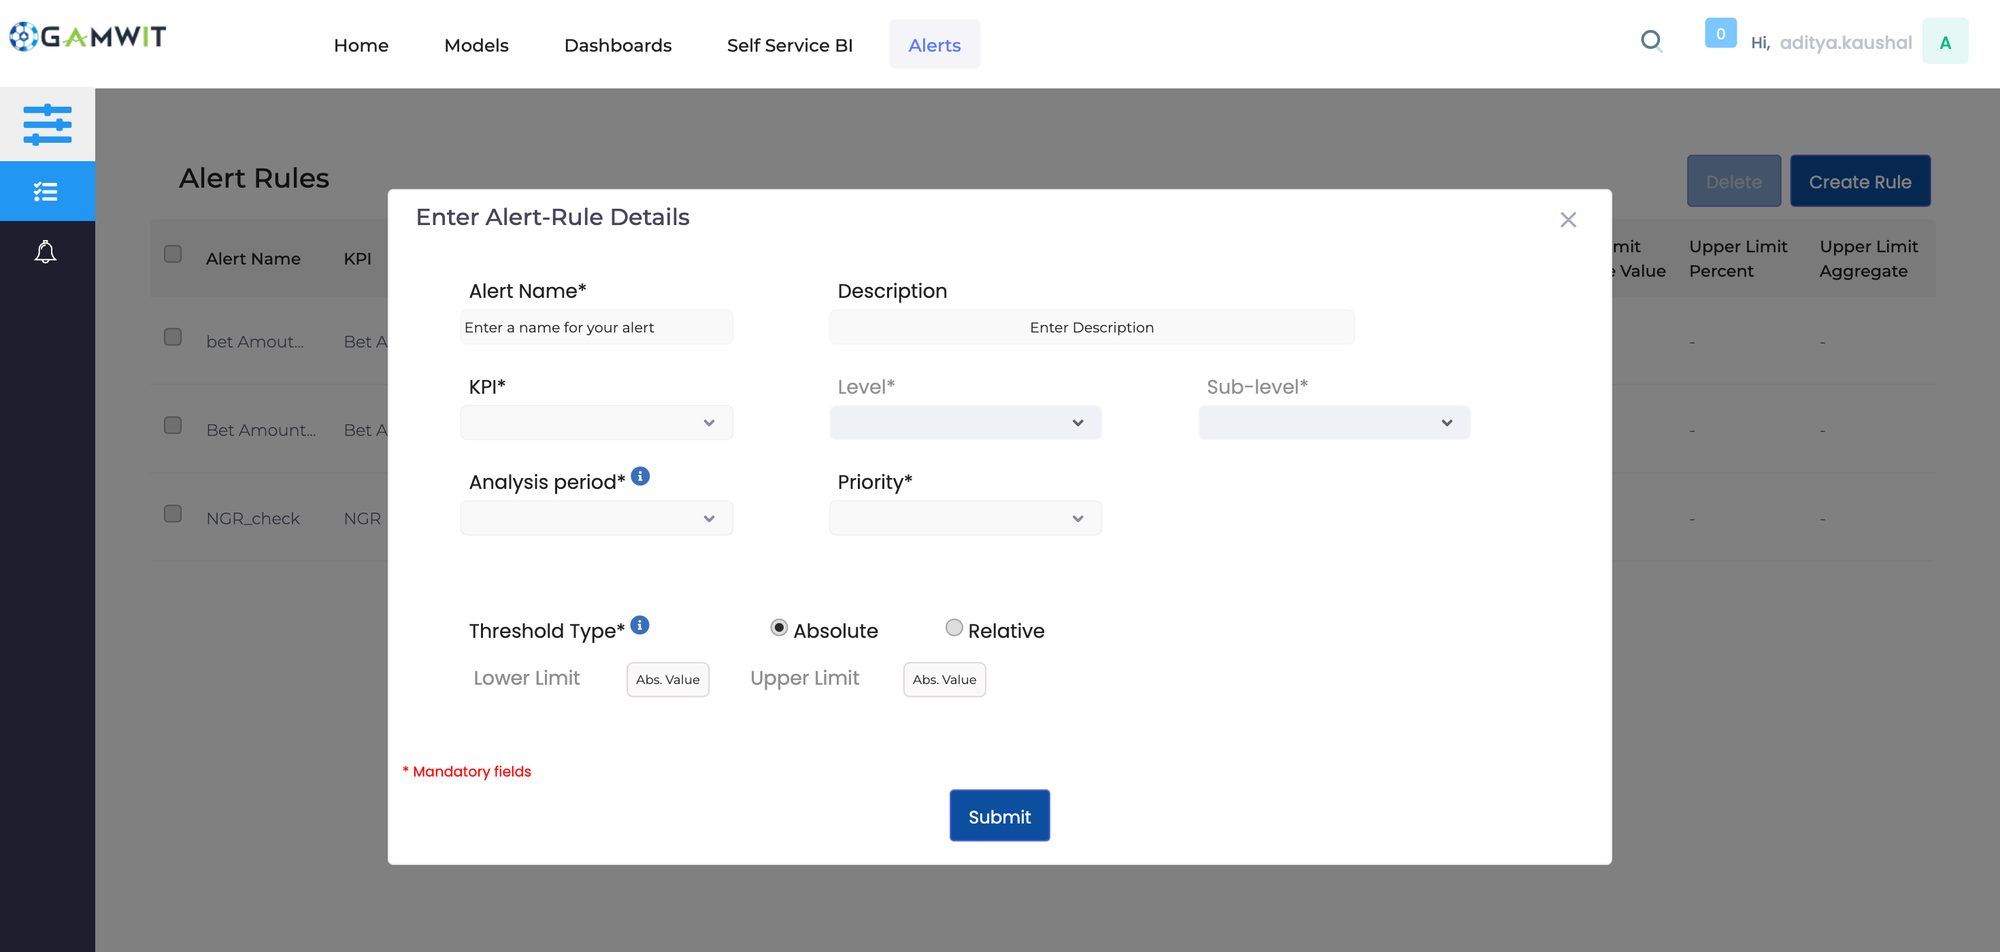
Task: Click the bet Amout... alert name cell
Action: coord(255,342)
